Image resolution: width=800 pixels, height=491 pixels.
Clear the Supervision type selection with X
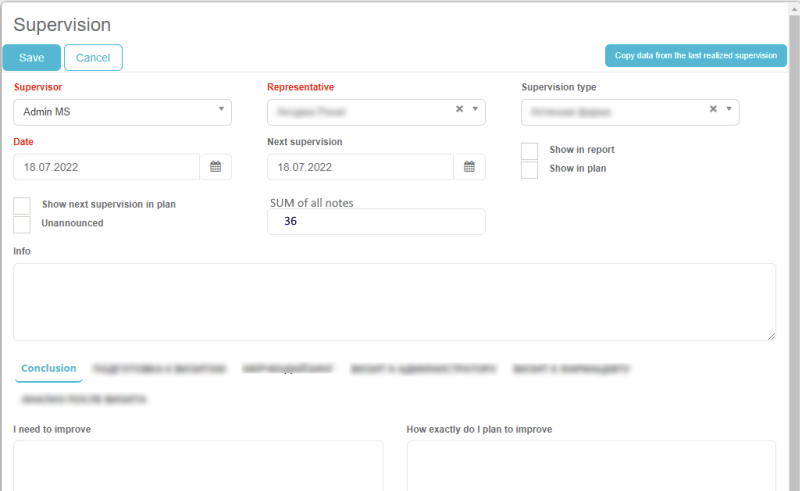[x=714, y=109]
